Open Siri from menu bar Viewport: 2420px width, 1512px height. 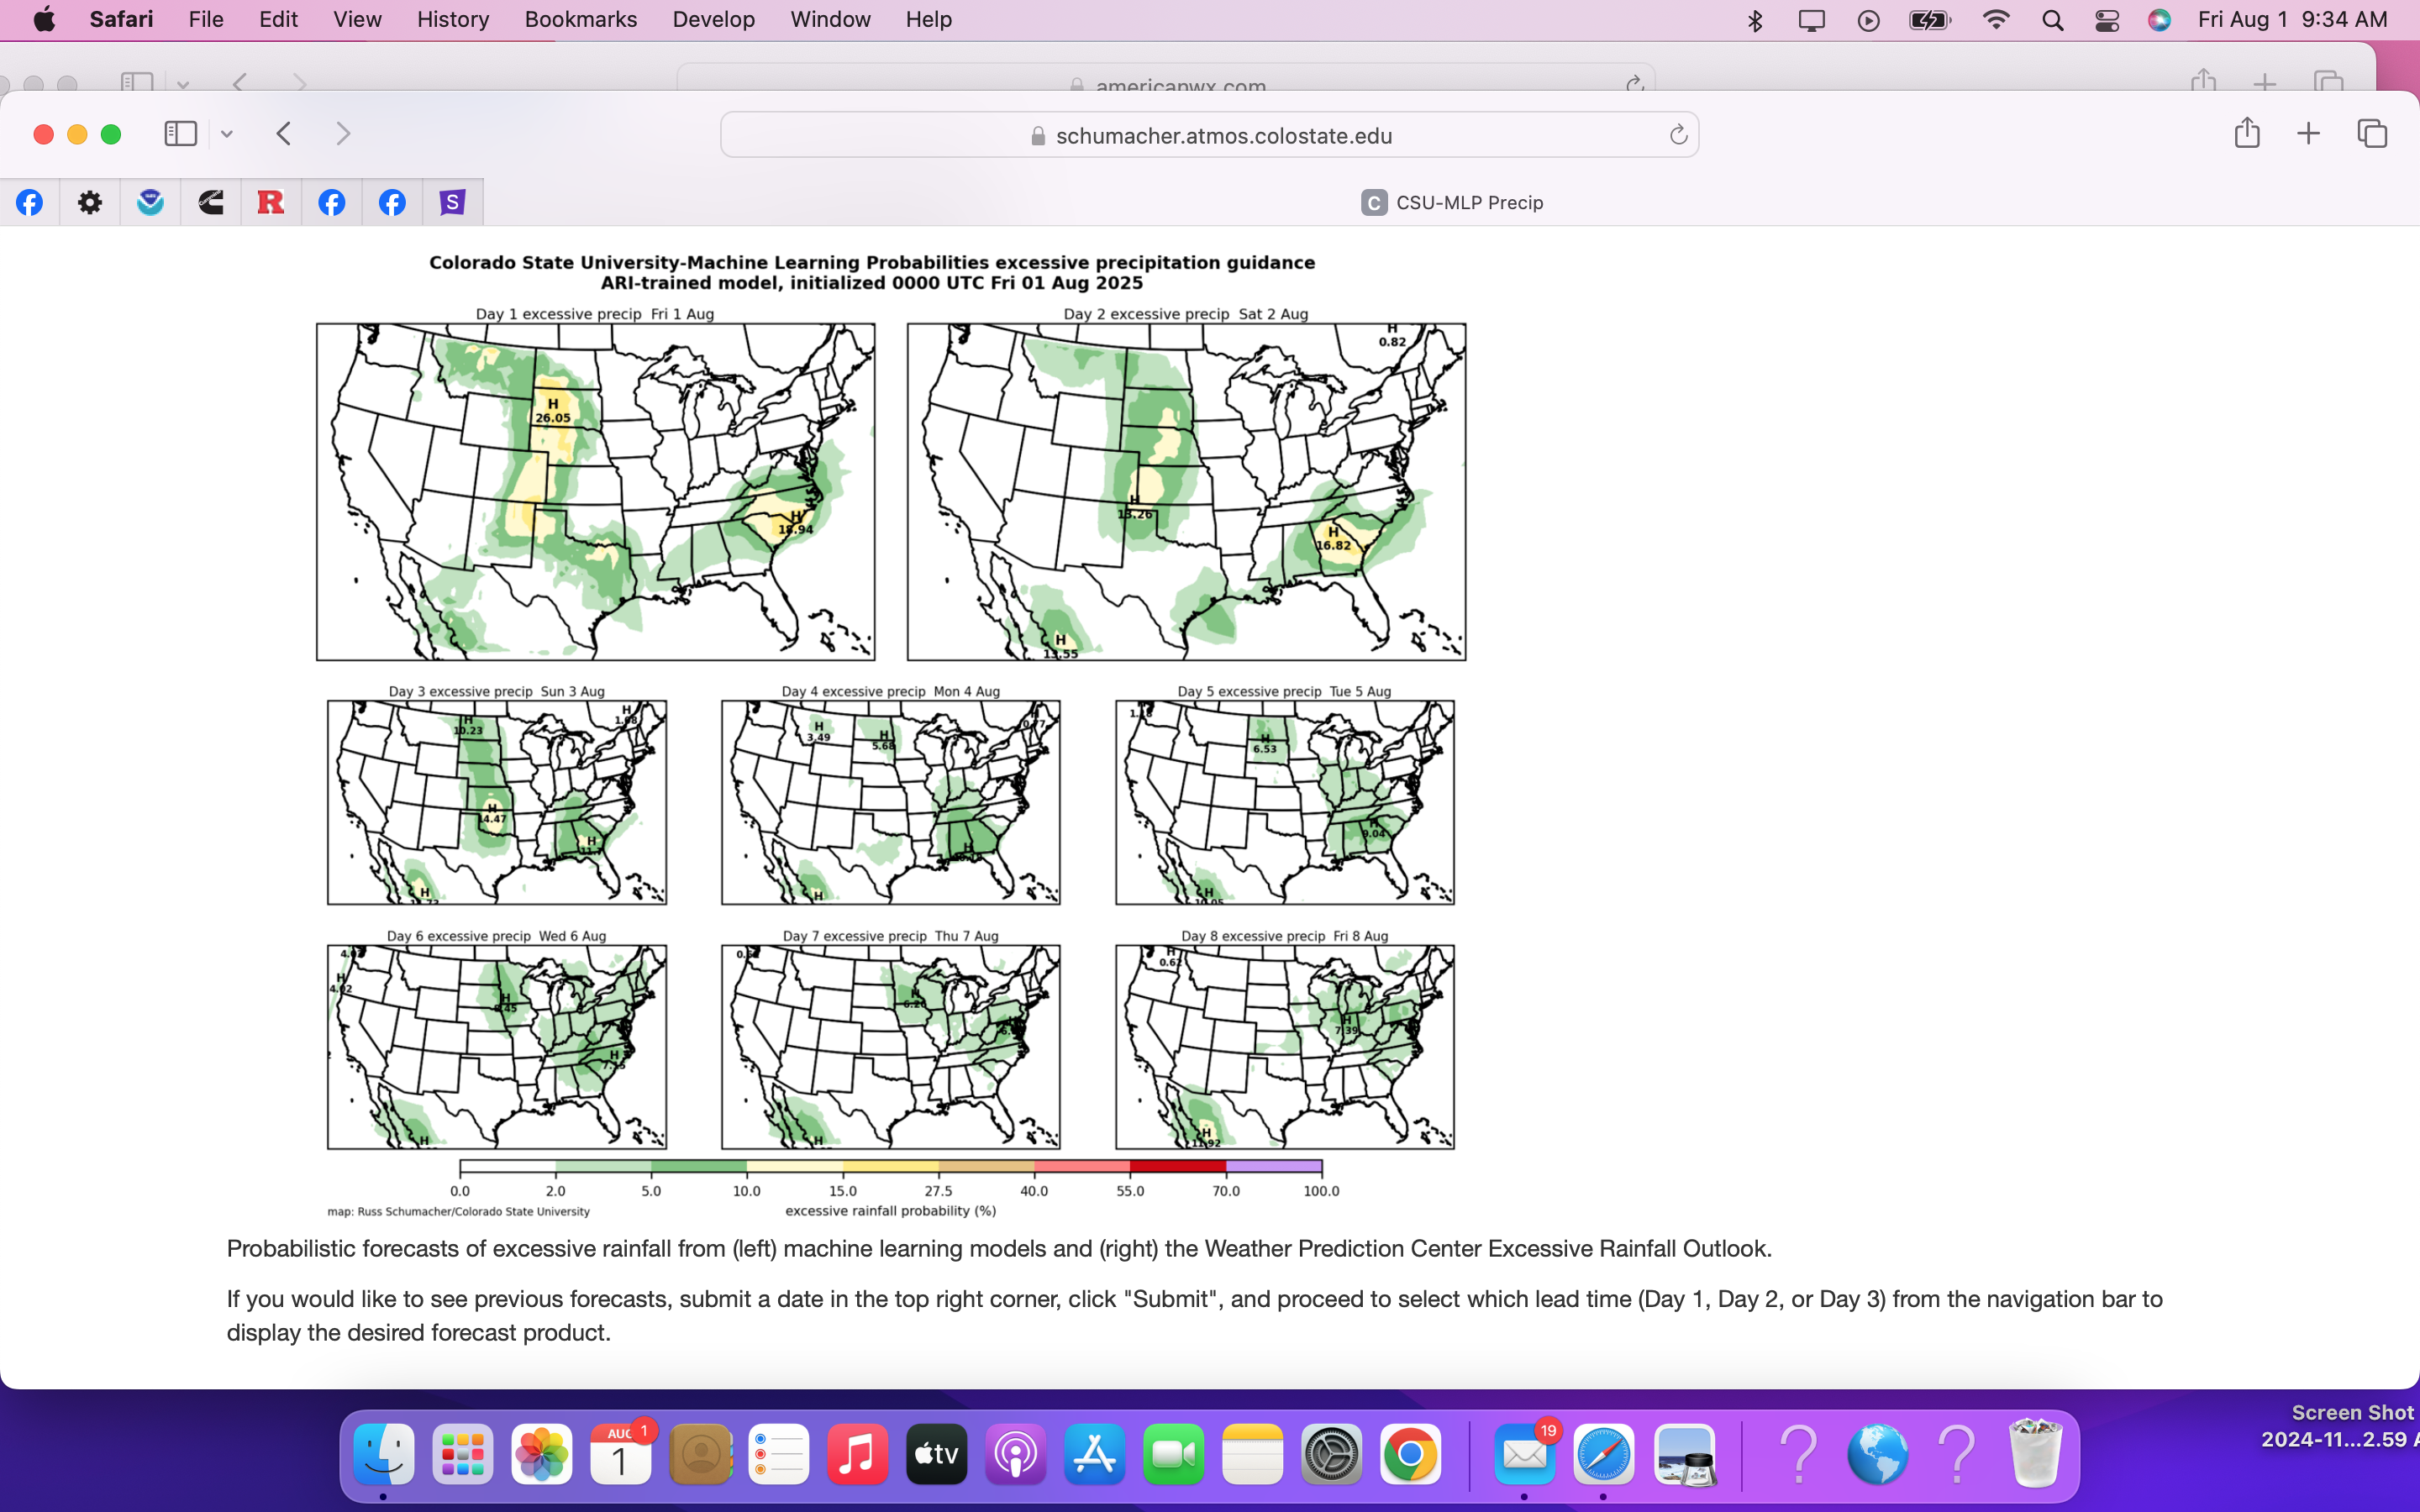2159,20
